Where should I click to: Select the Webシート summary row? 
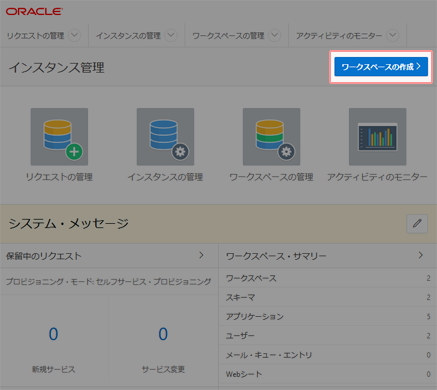click(x=328, y=374)
